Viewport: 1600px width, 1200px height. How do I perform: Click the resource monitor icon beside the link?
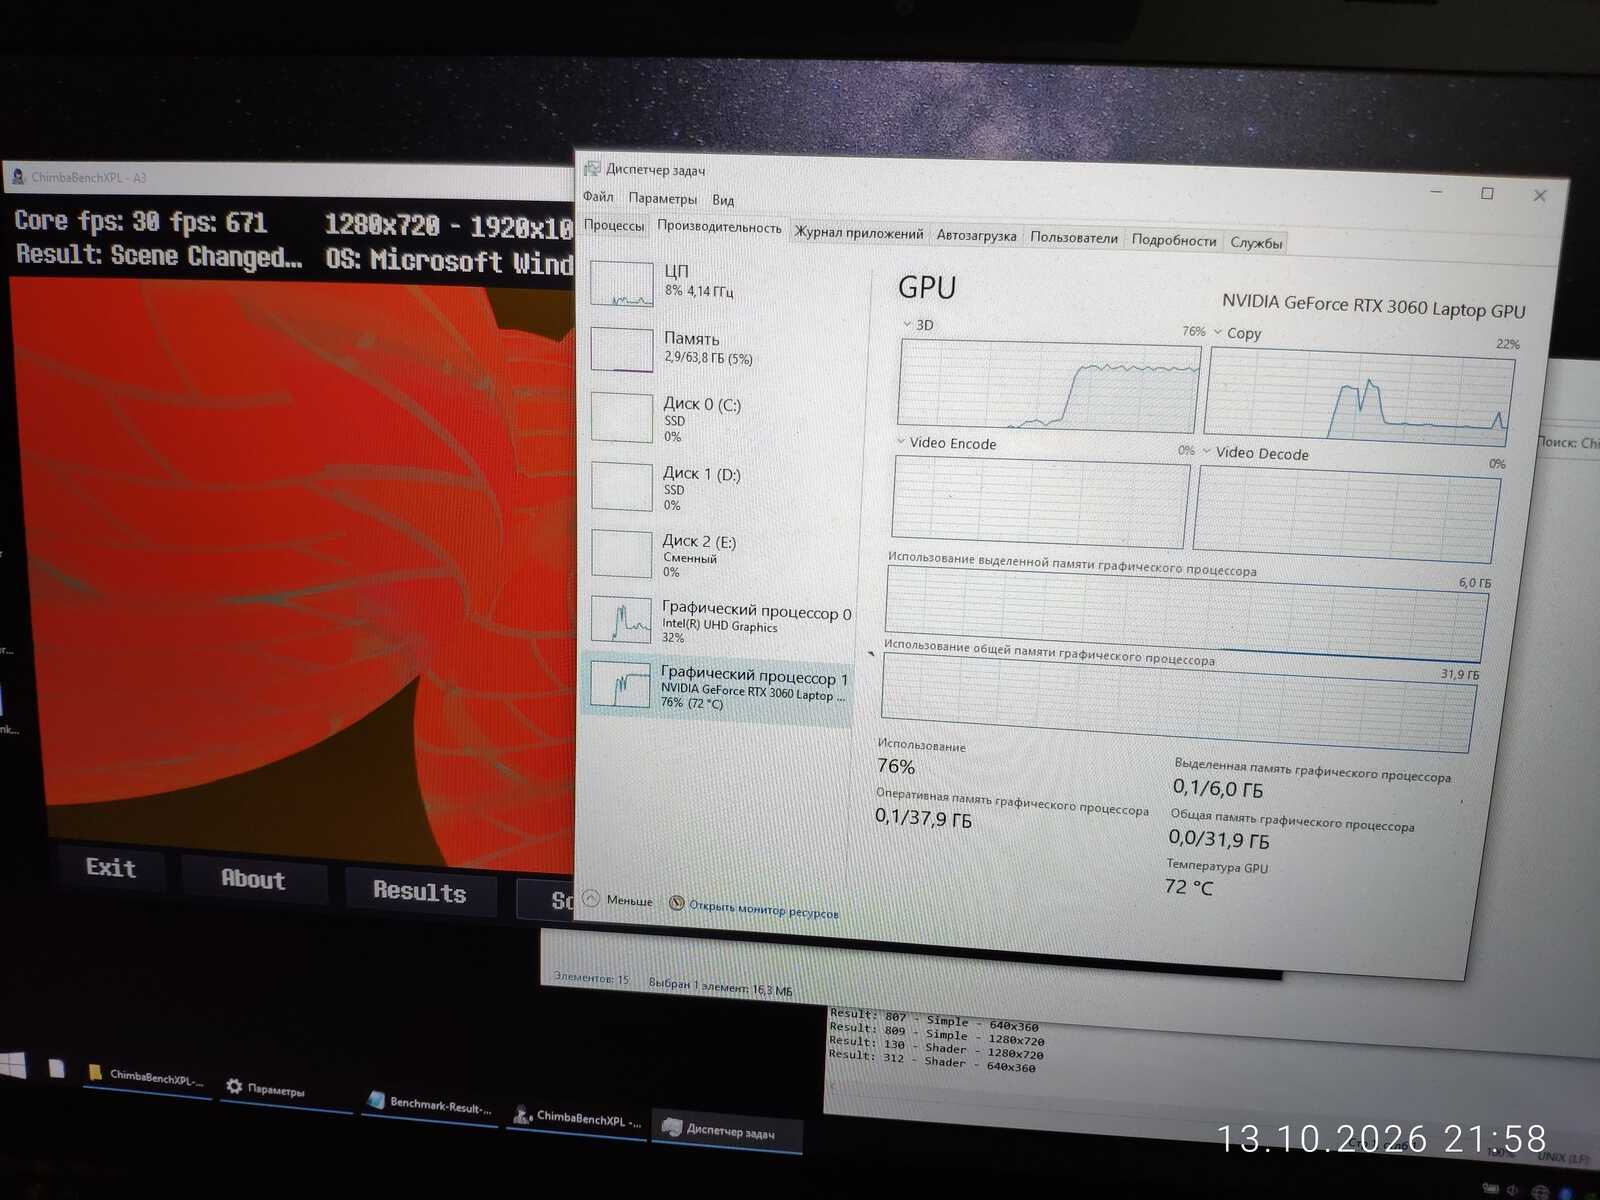pos(677,904)
